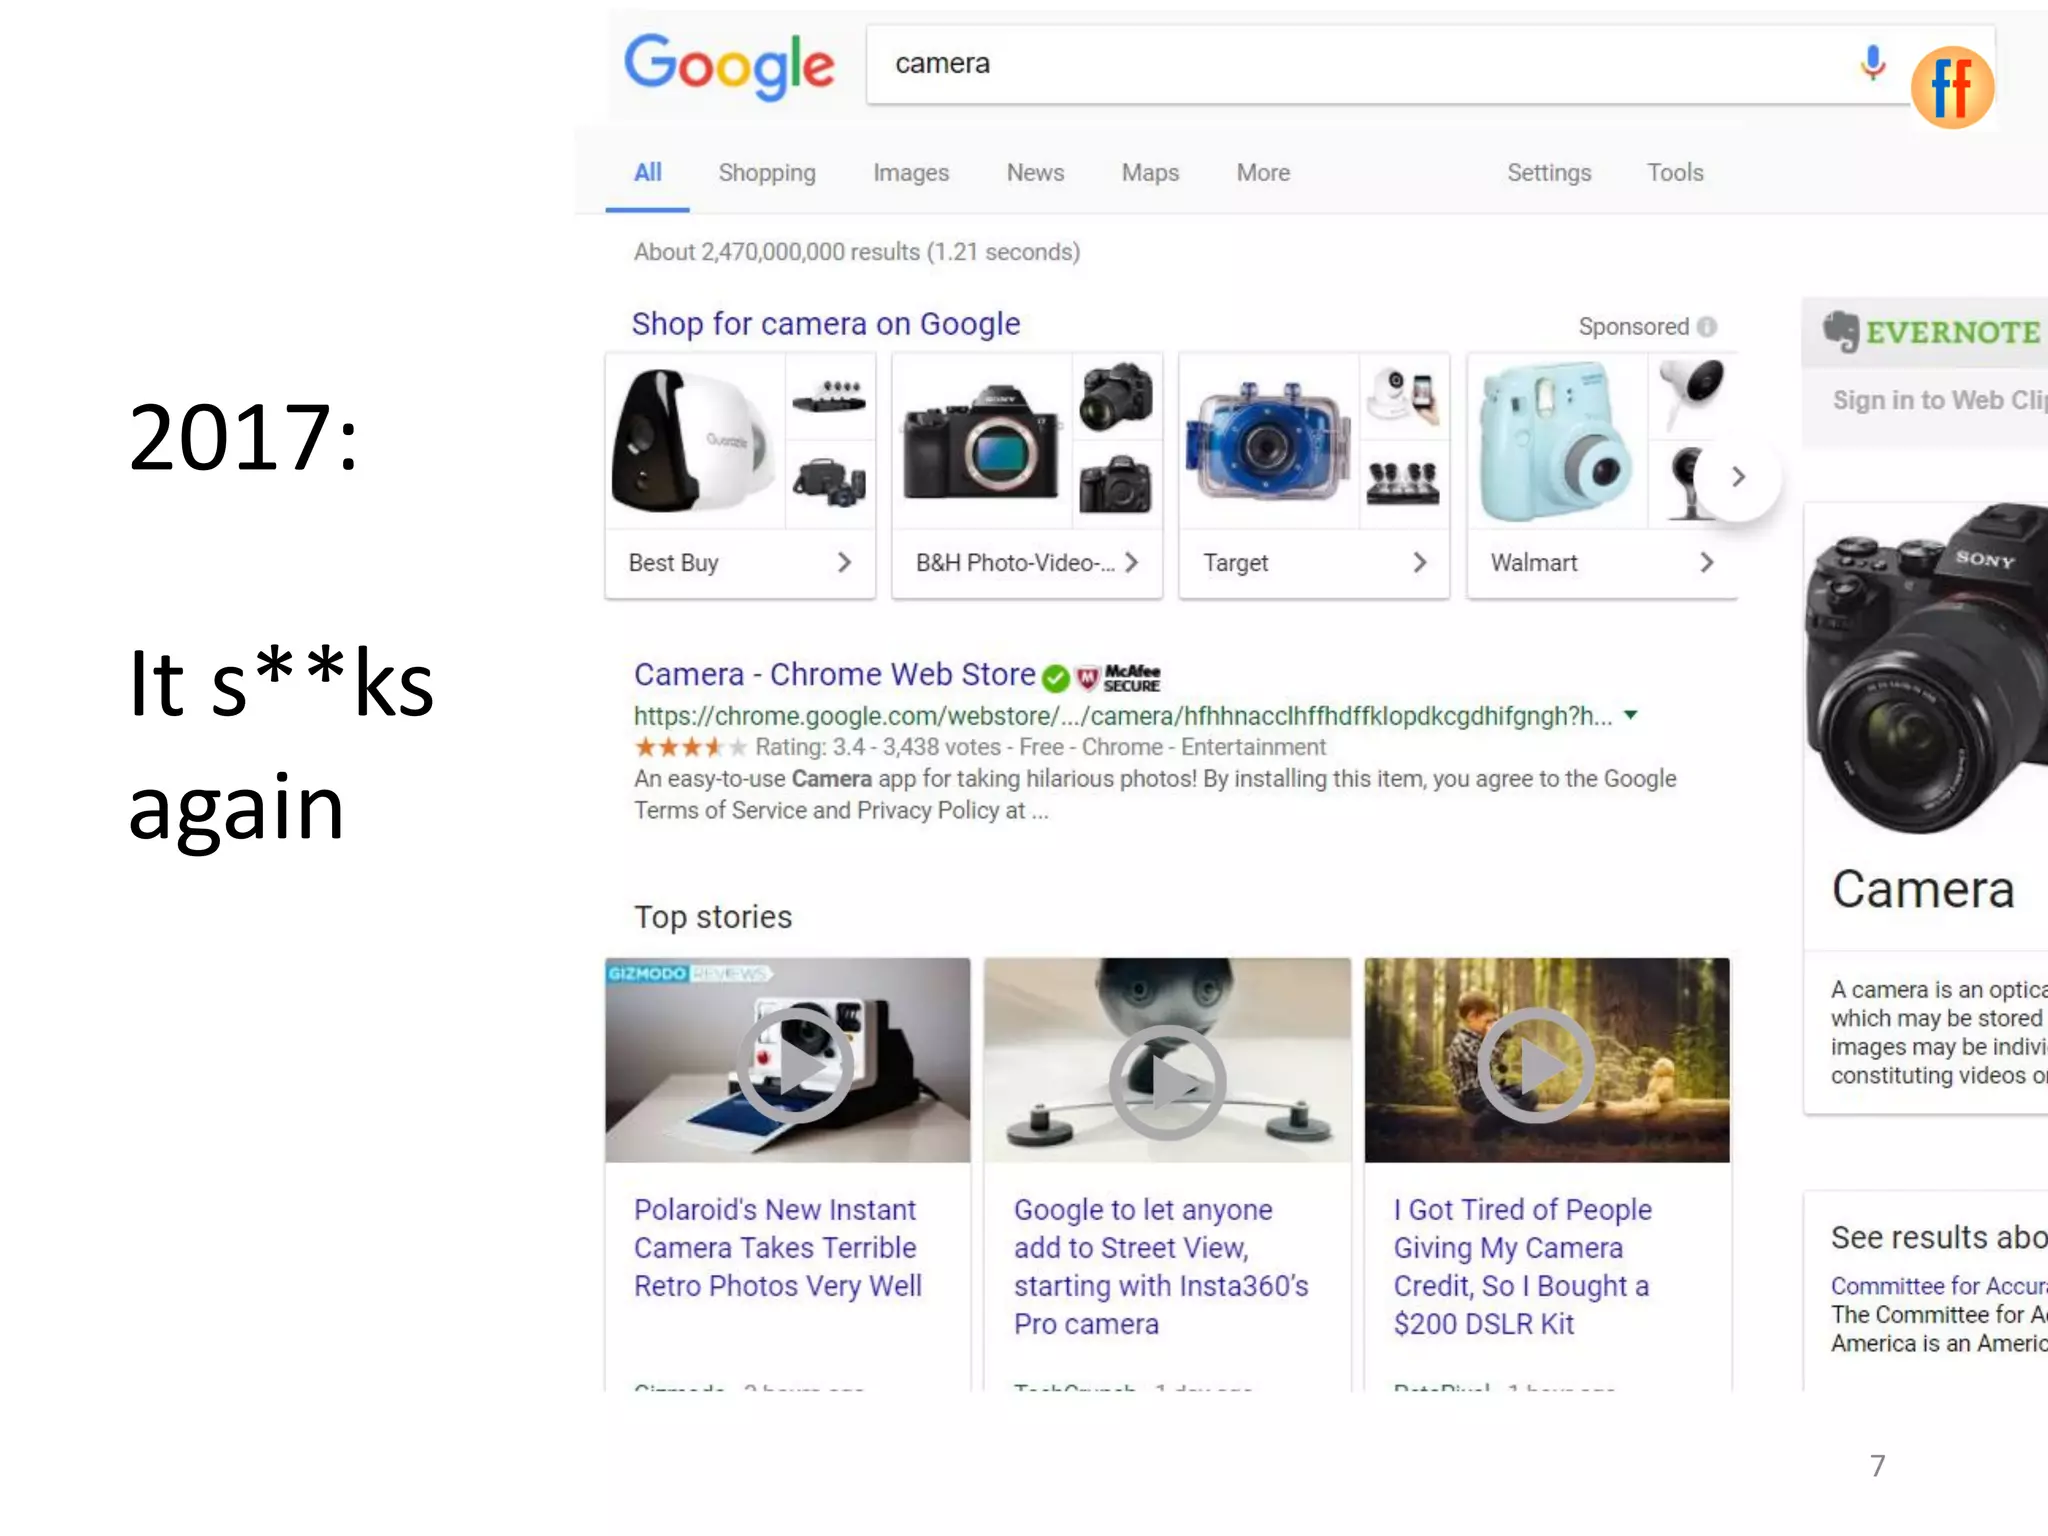Click the Evernote elephant icon
This screenshot has height=1536, width=2048.
[x=1841, y=332]
